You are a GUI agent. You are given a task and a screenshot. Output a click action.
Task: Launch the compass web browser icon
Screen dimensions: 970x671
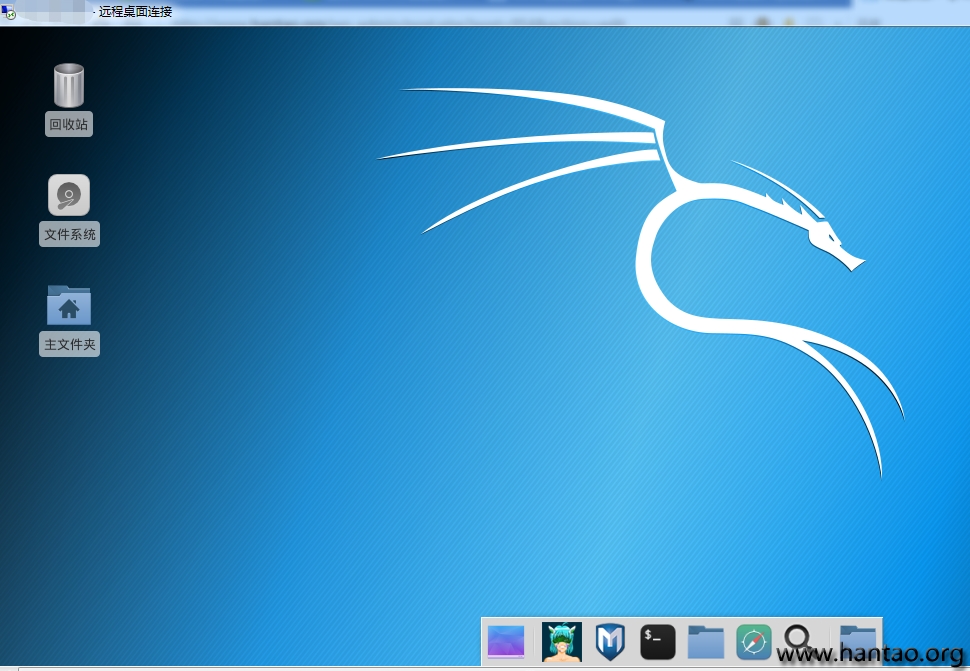coord(754,641)
